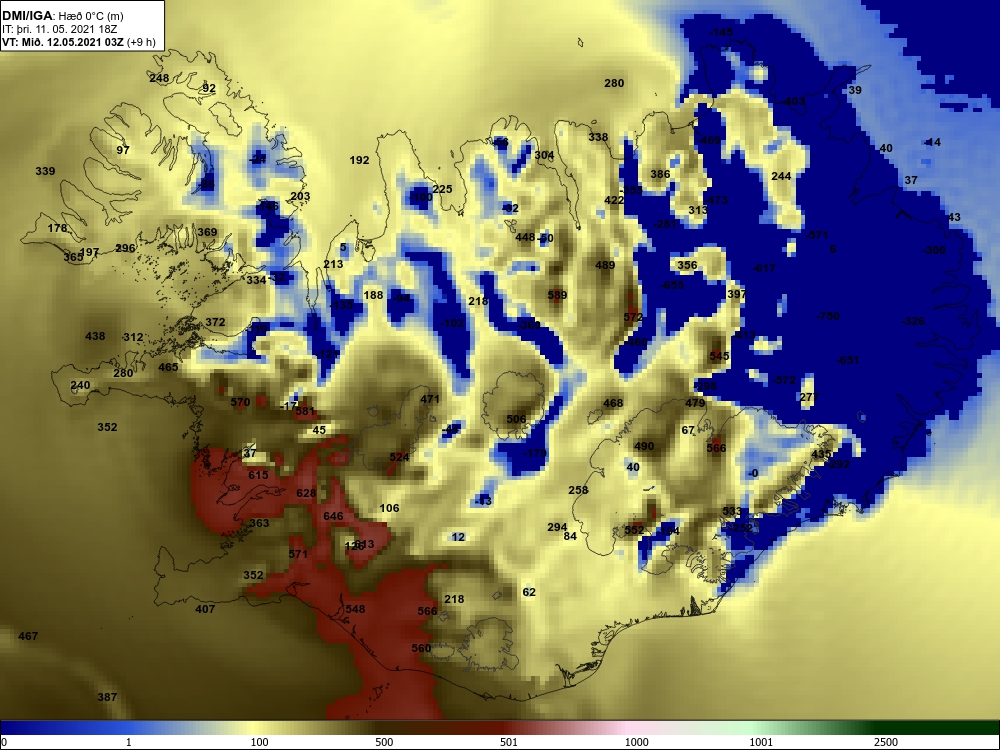Click the legend label '1001'
Screen dimensions: 1000x750
click(761, 742)
